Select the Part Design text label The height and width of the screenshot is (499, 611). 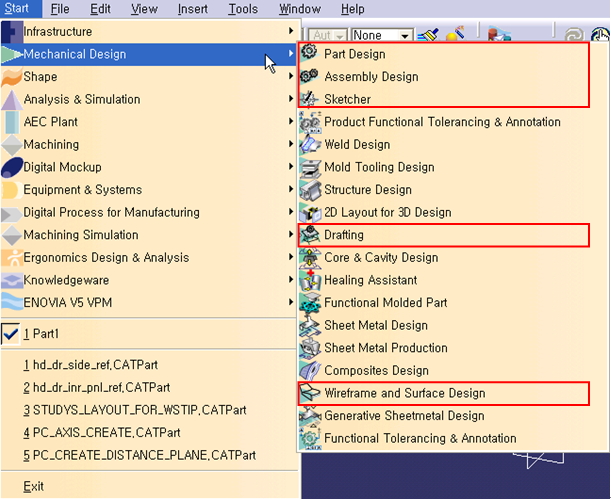[x=355, y=54]
